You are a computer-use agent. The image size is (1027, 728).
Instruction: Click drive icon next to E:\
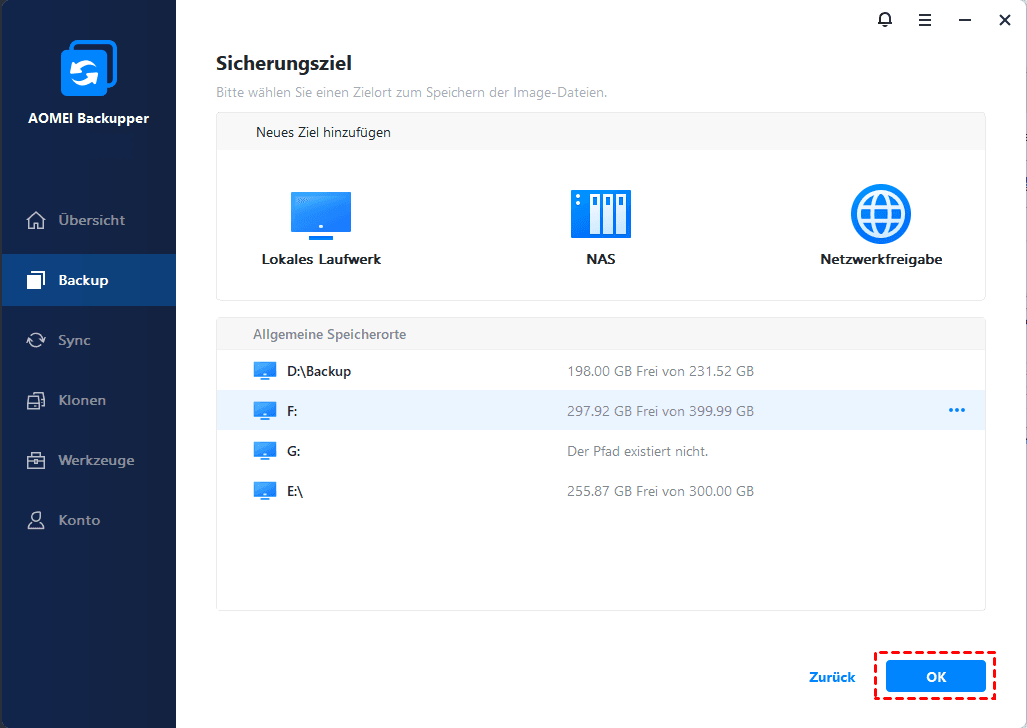click(x=265, y=491)
